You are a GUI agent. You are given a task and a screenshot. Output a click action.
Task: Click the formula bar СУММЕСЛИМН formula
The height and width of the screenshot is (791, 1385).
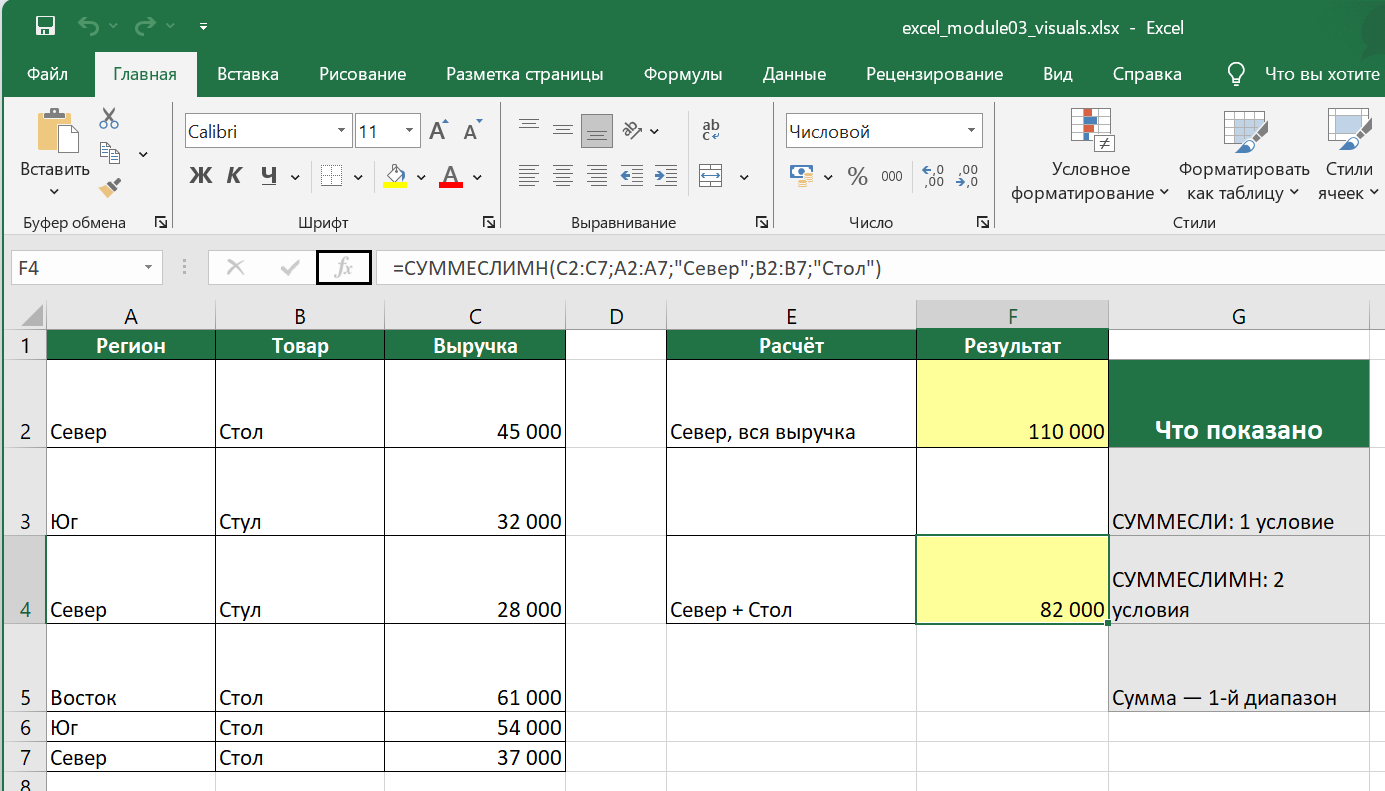click(636, 268)
